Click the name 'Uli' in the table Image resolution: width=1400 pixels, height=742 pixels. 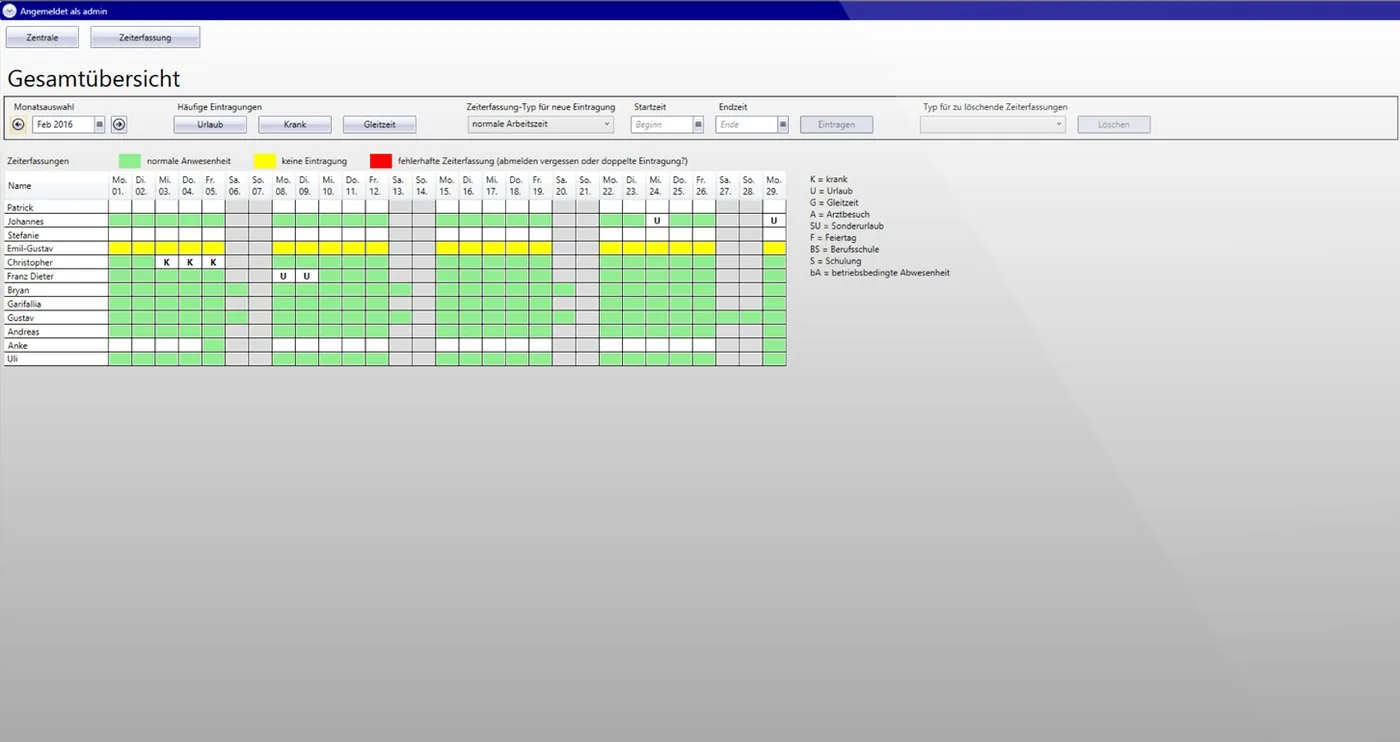tap(12, 358)
